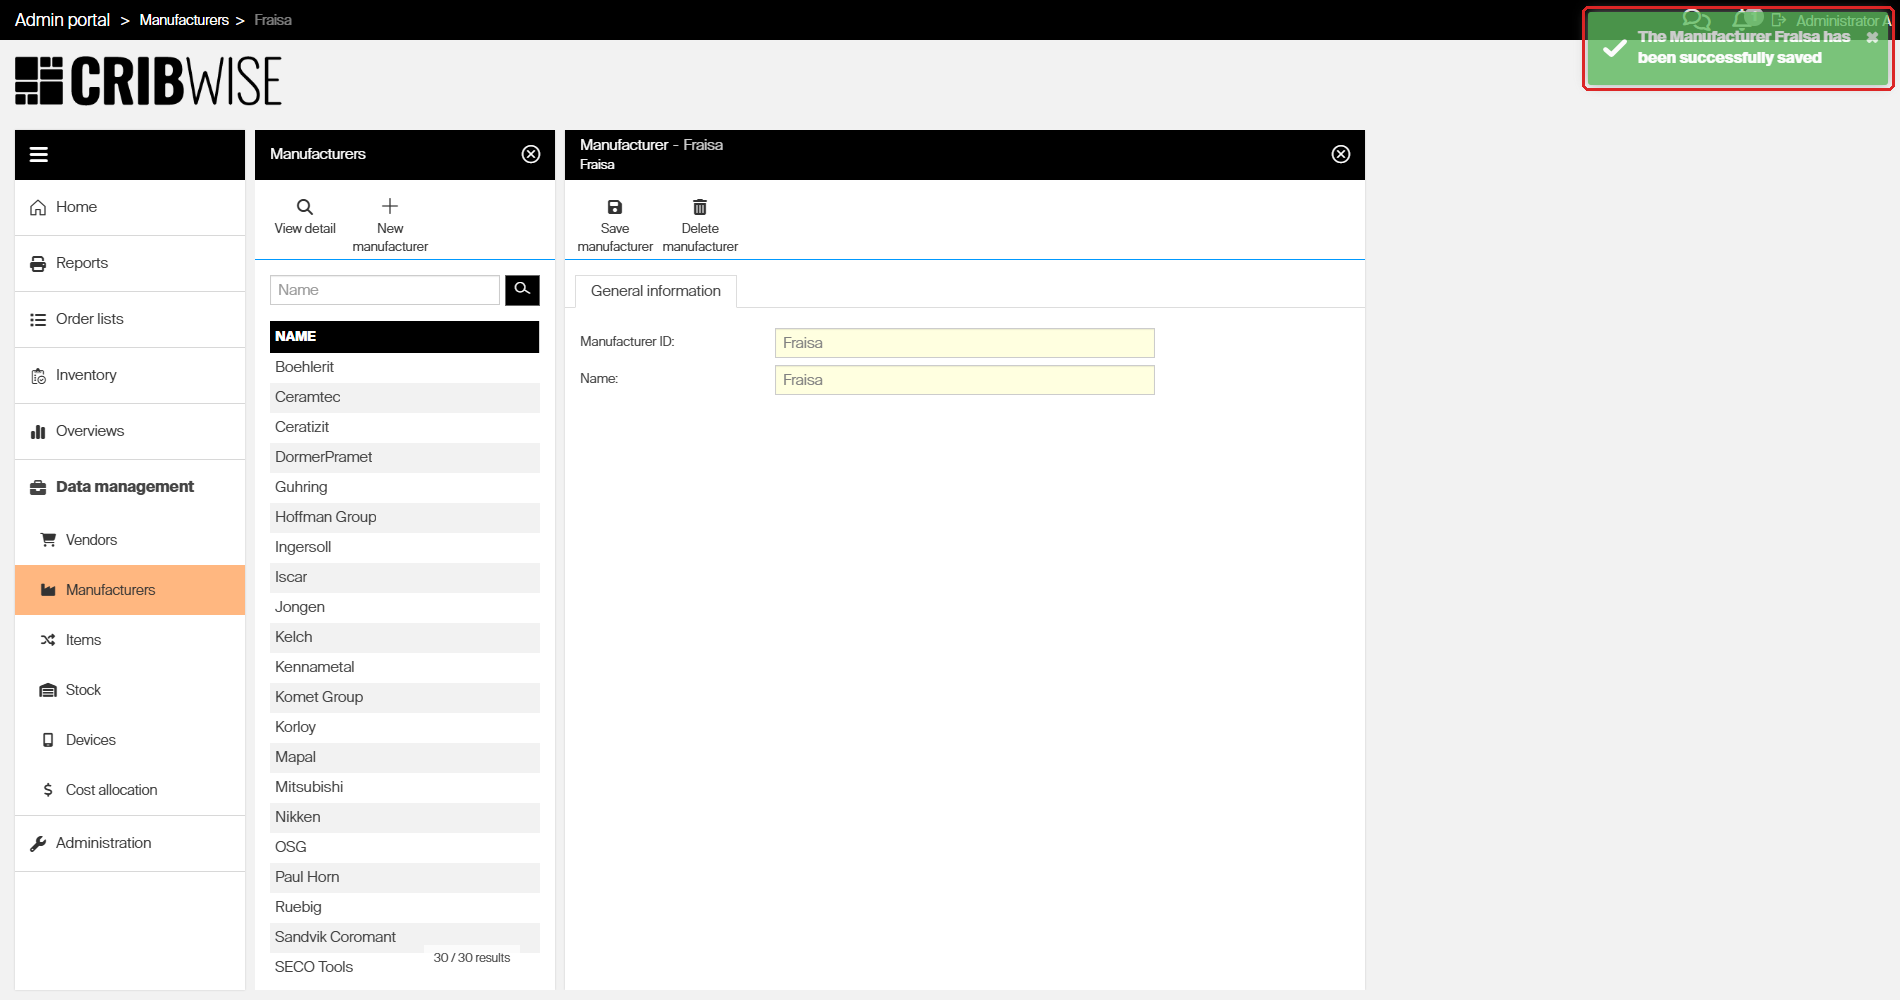Collapse the Data management group
This screenshot has width=1900, height=1000.
pyautogui.click(x=130, y=487)
